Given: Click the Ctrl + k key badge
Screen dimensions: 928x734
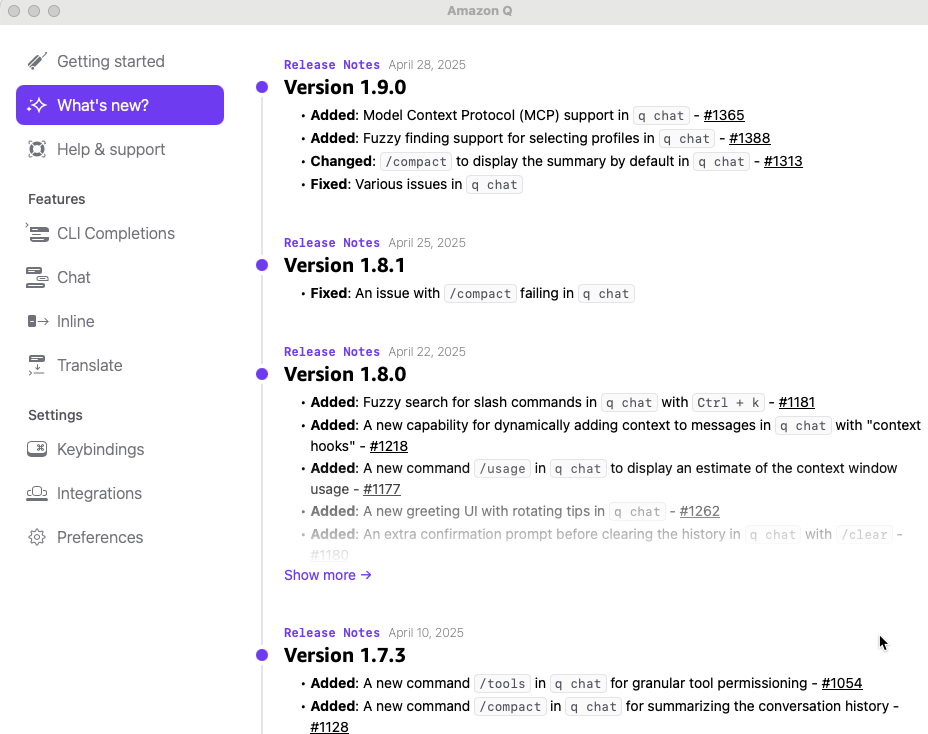Looking at the screenshot, I should click(729, 403).
